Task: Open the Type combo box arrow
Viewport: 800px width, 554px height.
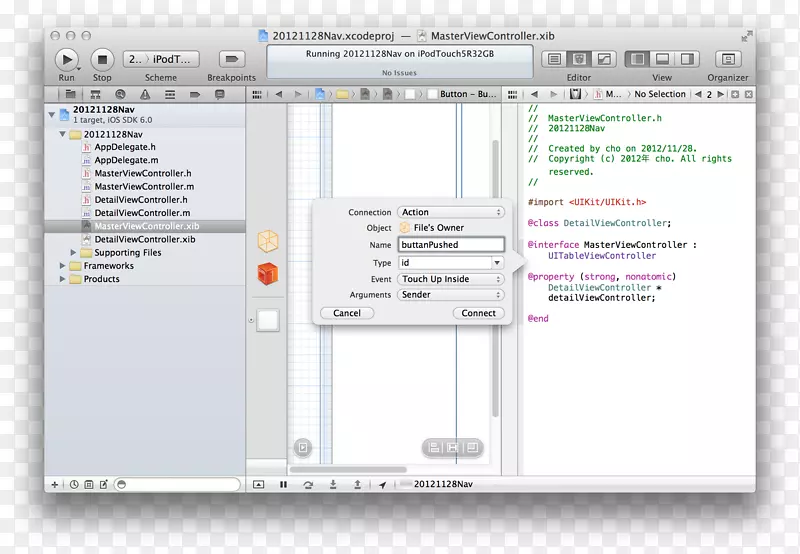Action: point(497,263)
